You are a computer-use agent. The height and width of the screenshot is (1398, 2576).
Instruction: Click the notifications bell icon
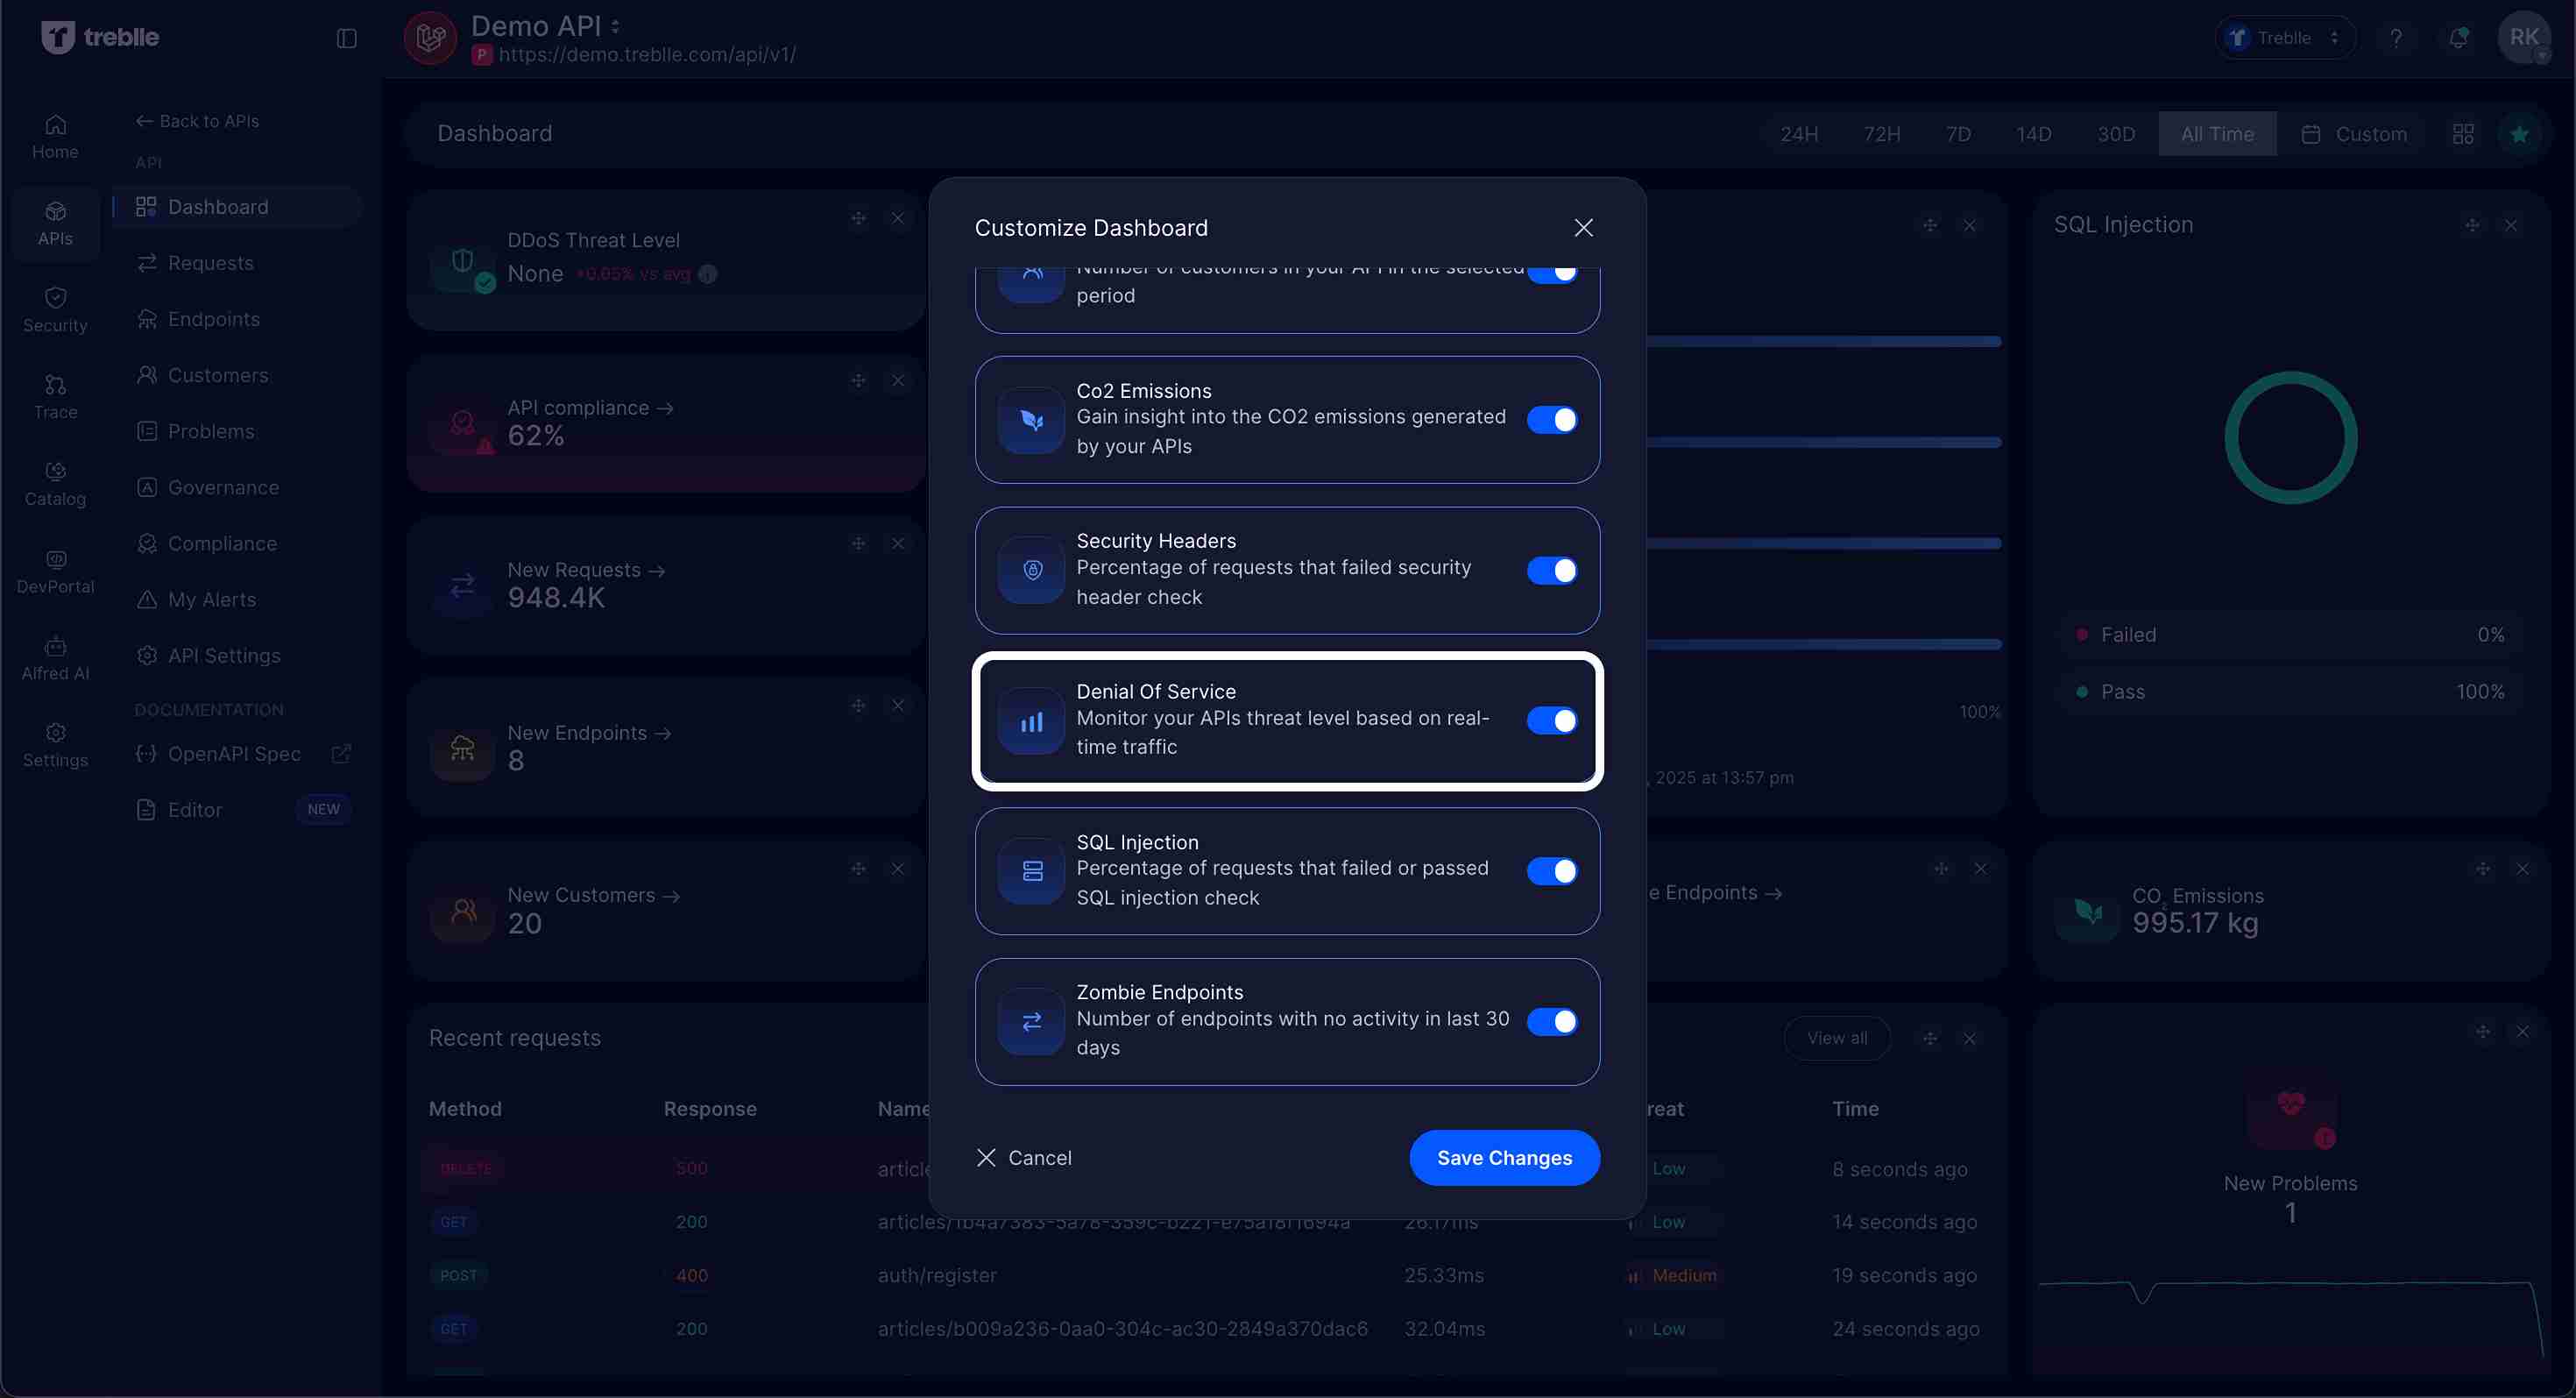(2459, 37)
